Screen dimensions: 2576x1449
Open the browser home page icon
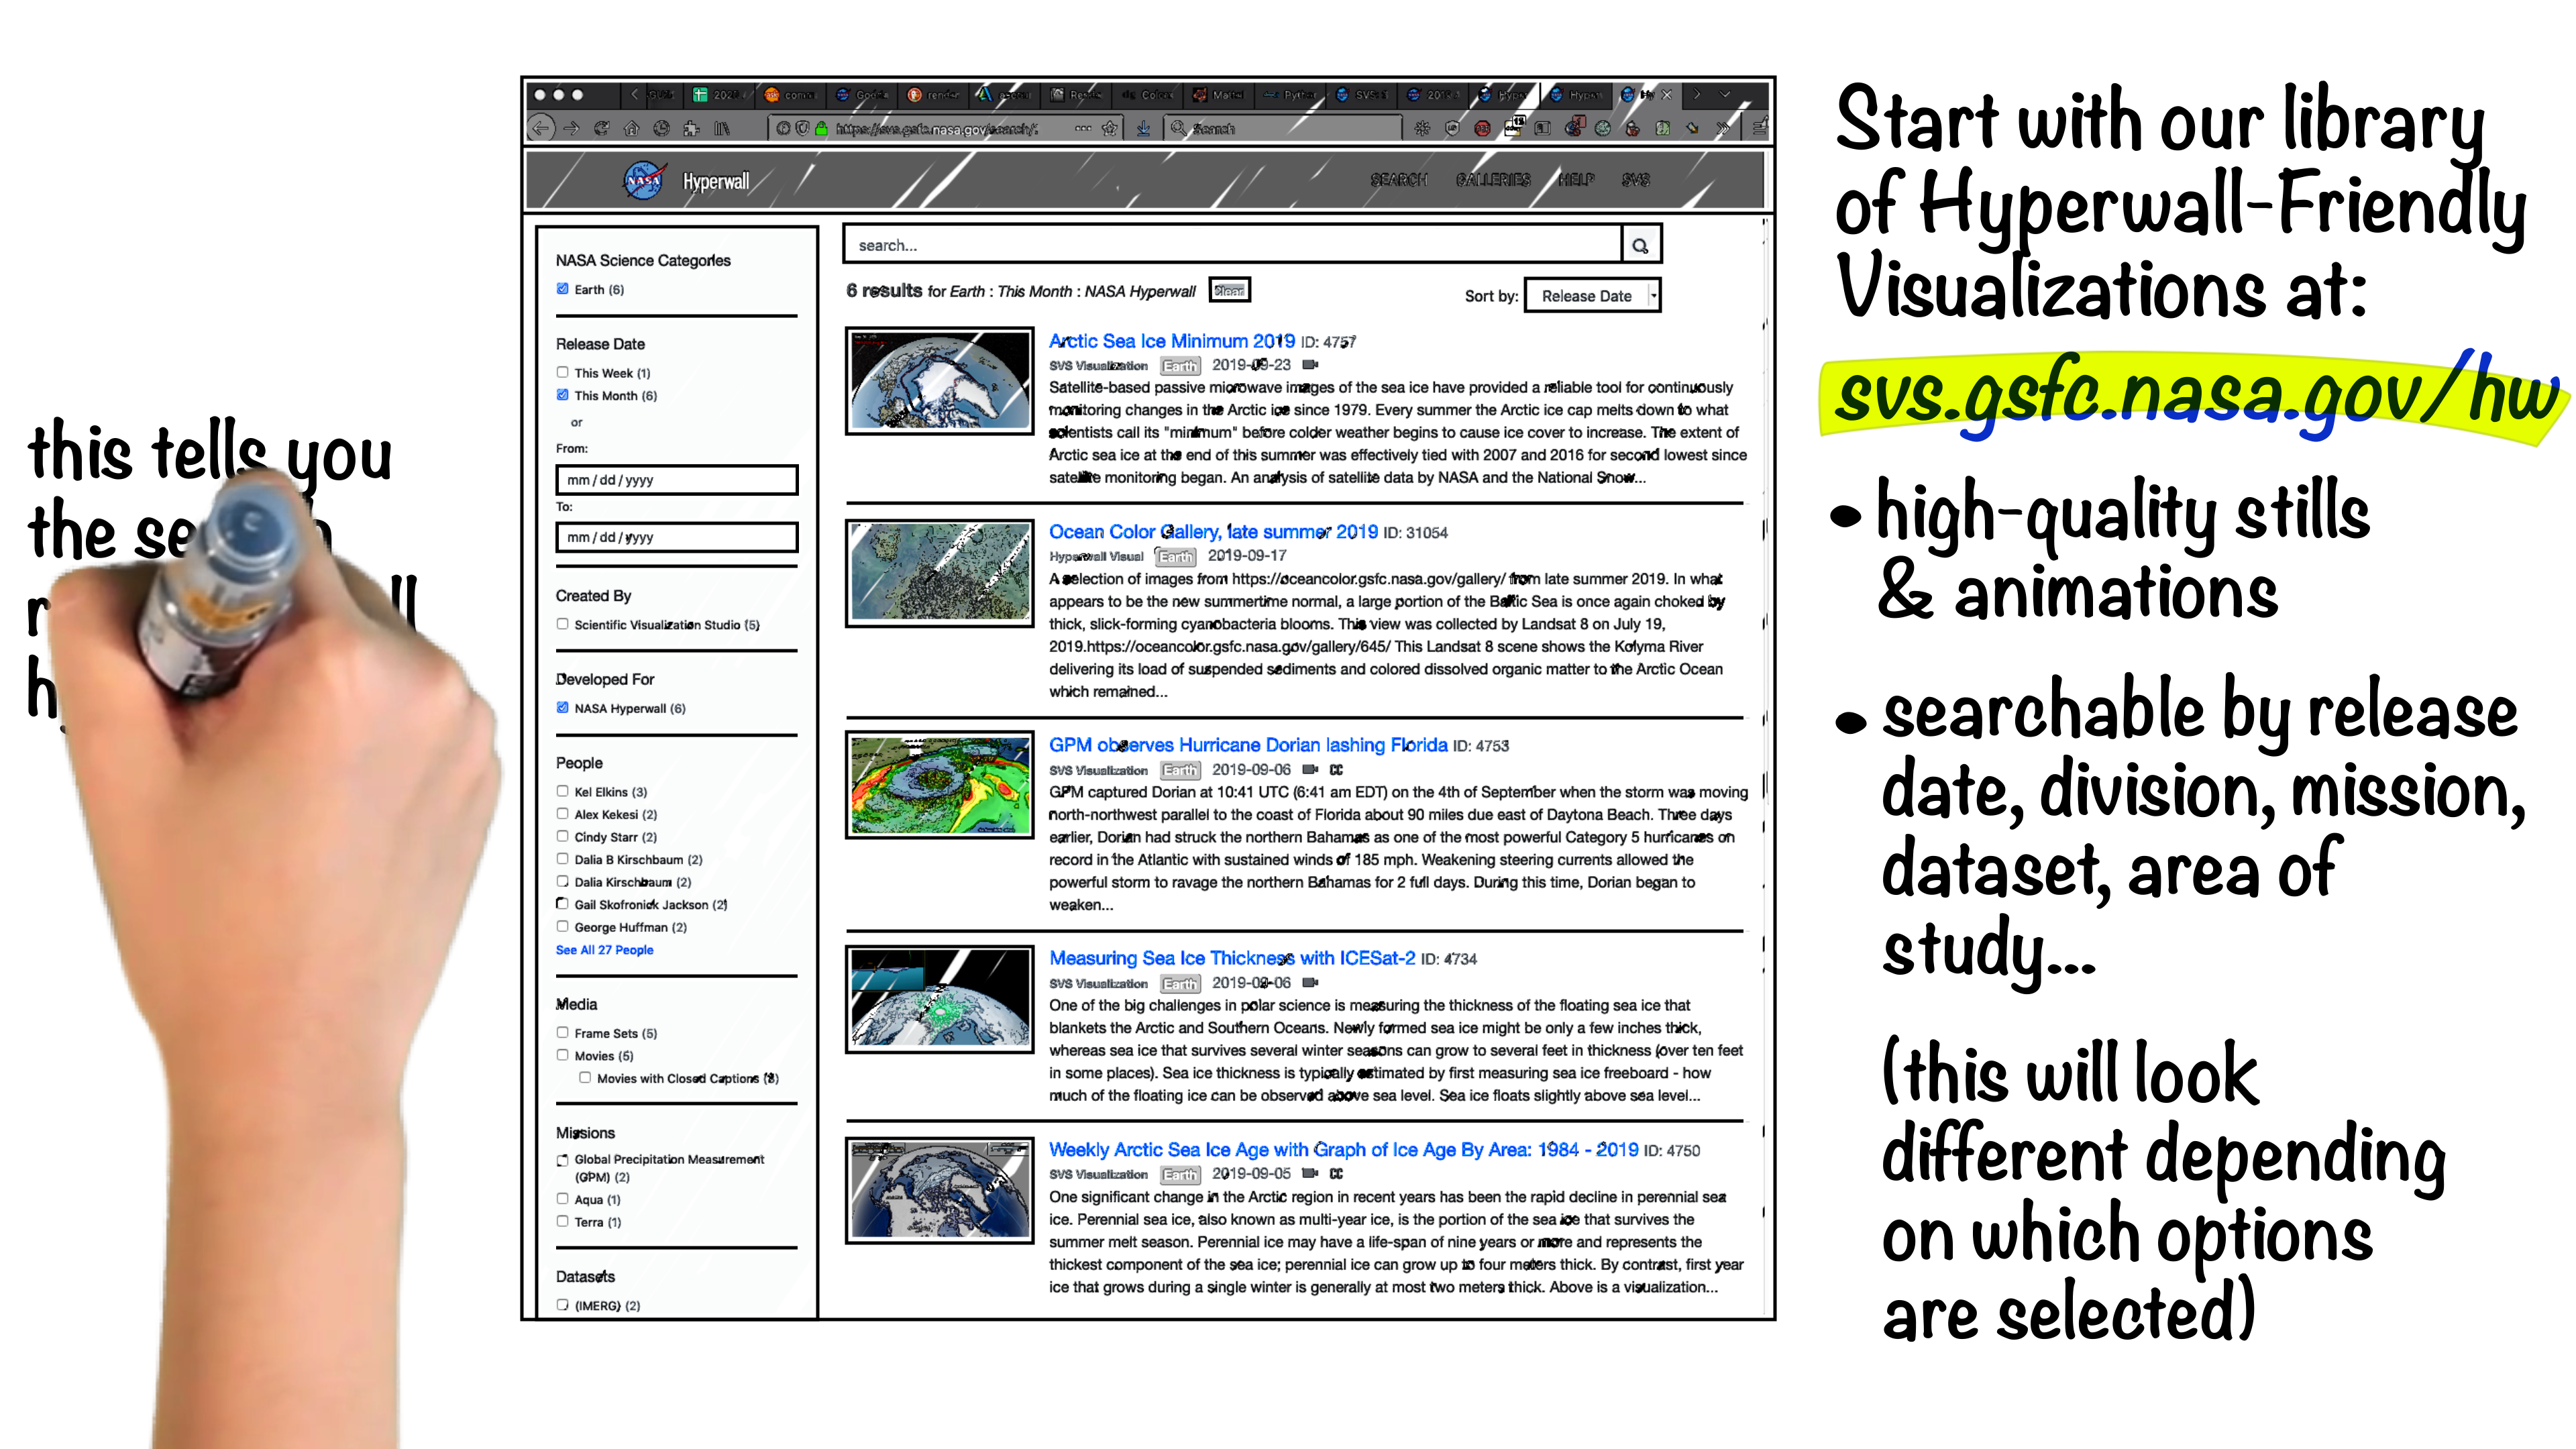click(631, 128)
